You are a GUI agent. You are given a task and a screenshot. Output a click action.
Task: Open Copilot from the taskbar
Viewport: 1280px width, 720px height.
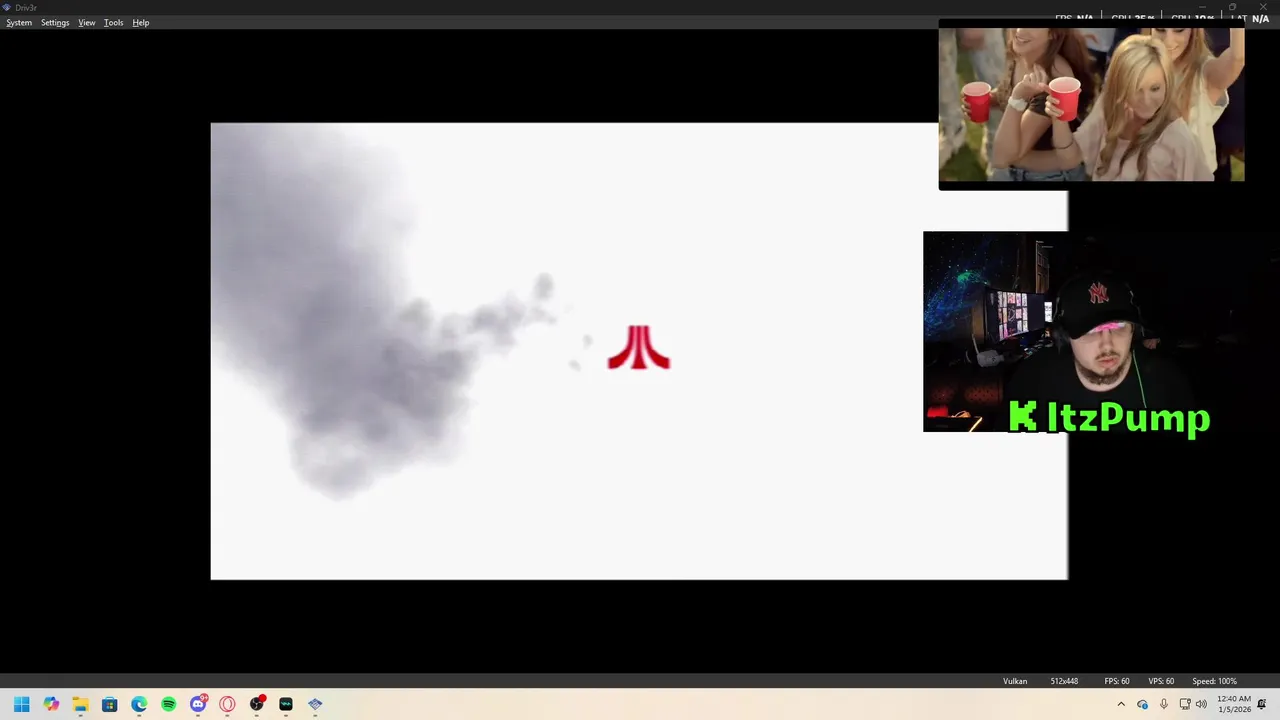tap(51, 704)
